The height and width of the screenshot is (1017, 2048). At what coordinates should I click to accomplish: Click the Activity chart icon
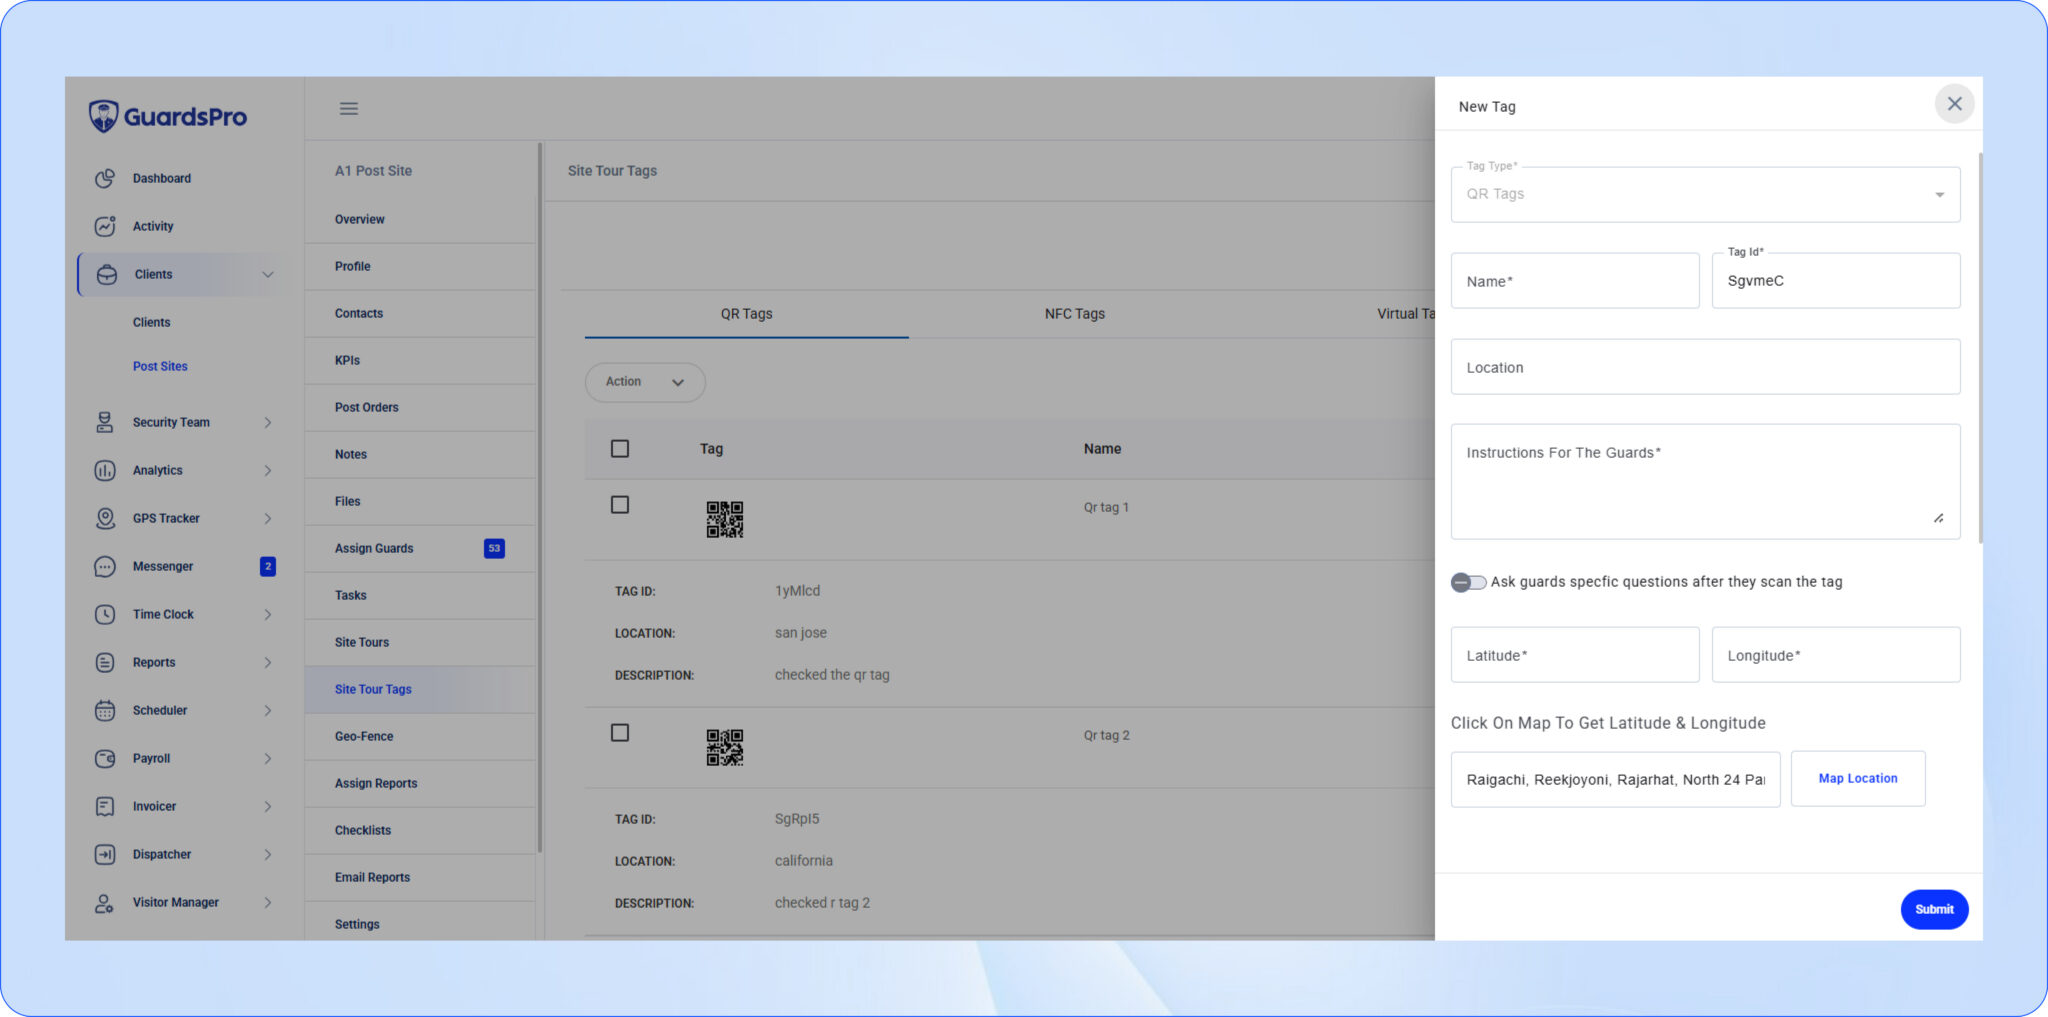pos(105,226)
